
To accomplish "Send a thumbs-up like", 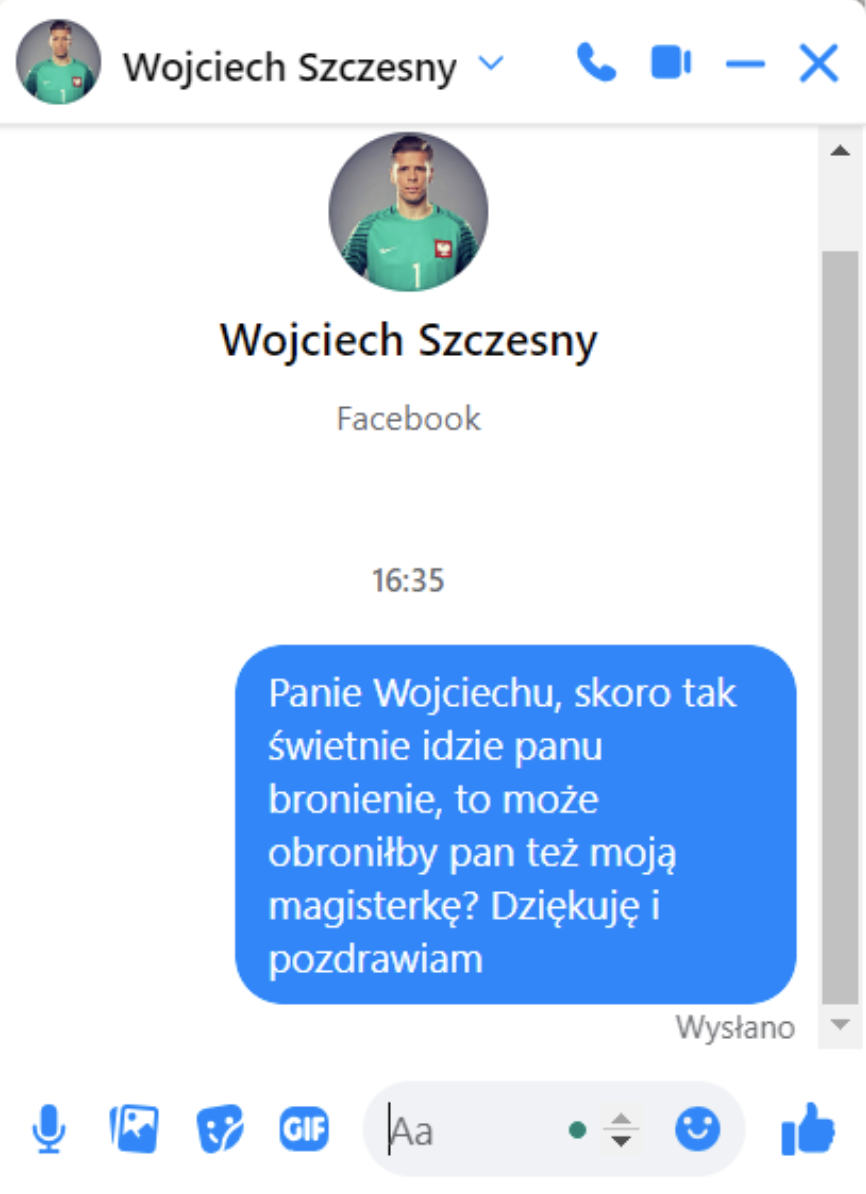I will (808, 1129).
